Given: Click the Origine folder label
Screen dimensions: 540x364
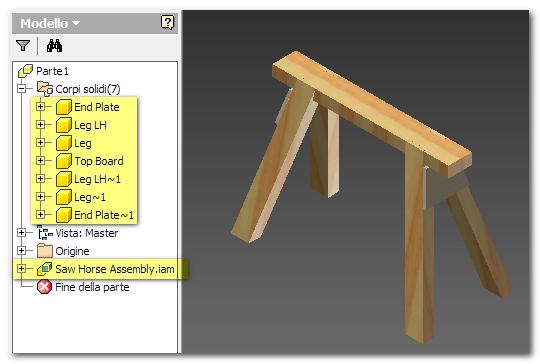Looking at the screenshot, I should tap(72, 251).
